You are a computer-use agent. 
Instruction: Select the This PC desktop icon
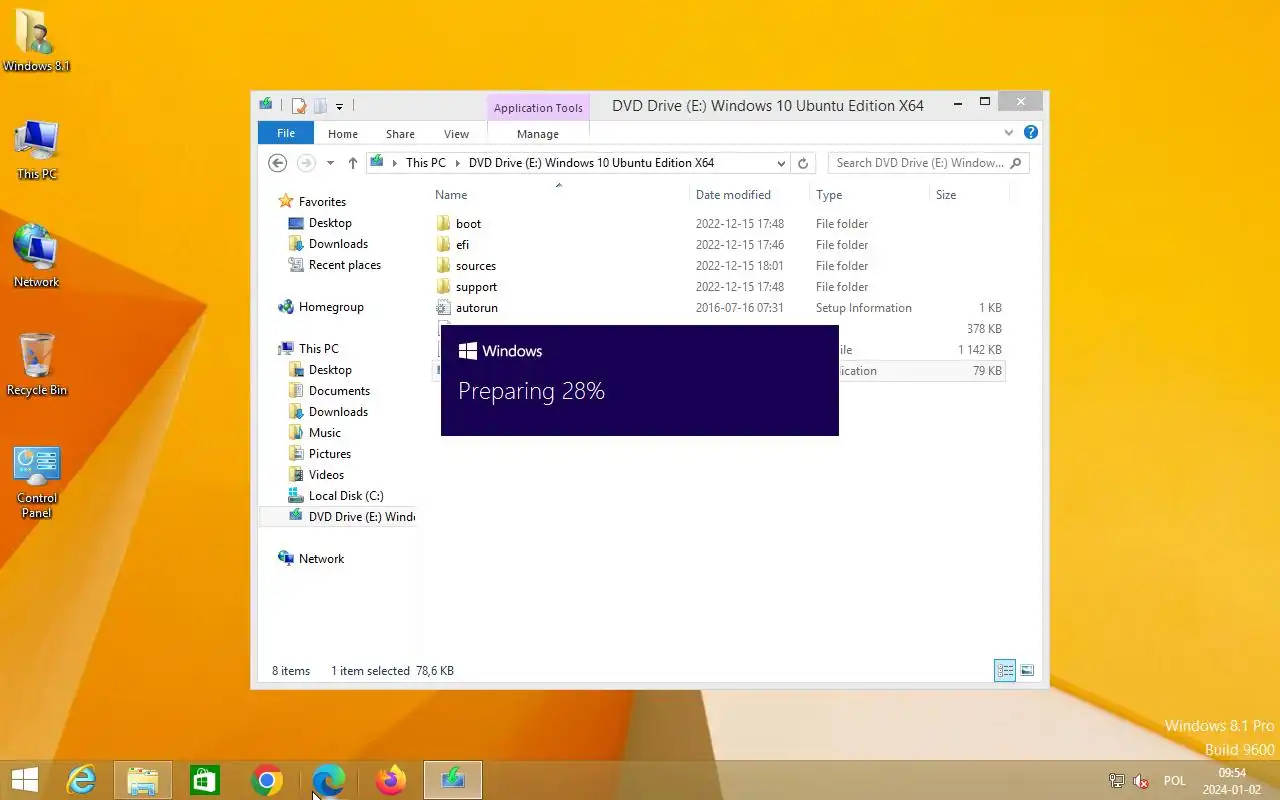37,150
